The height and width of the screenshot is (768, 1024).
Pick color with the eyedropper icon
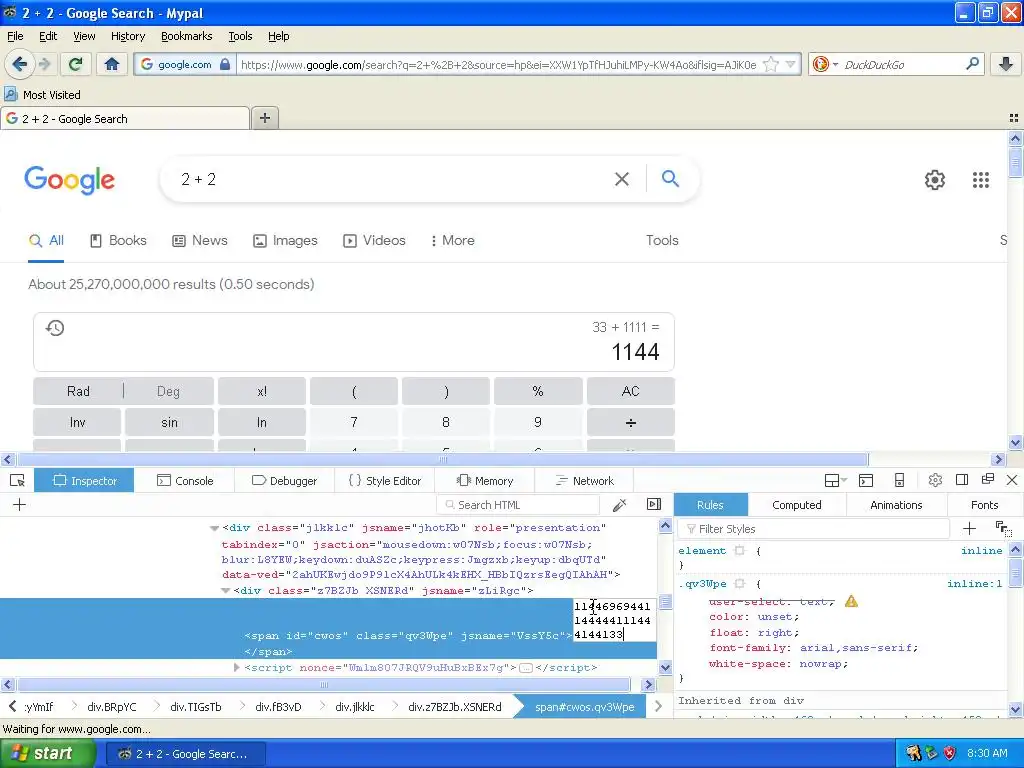pos(619,504)
